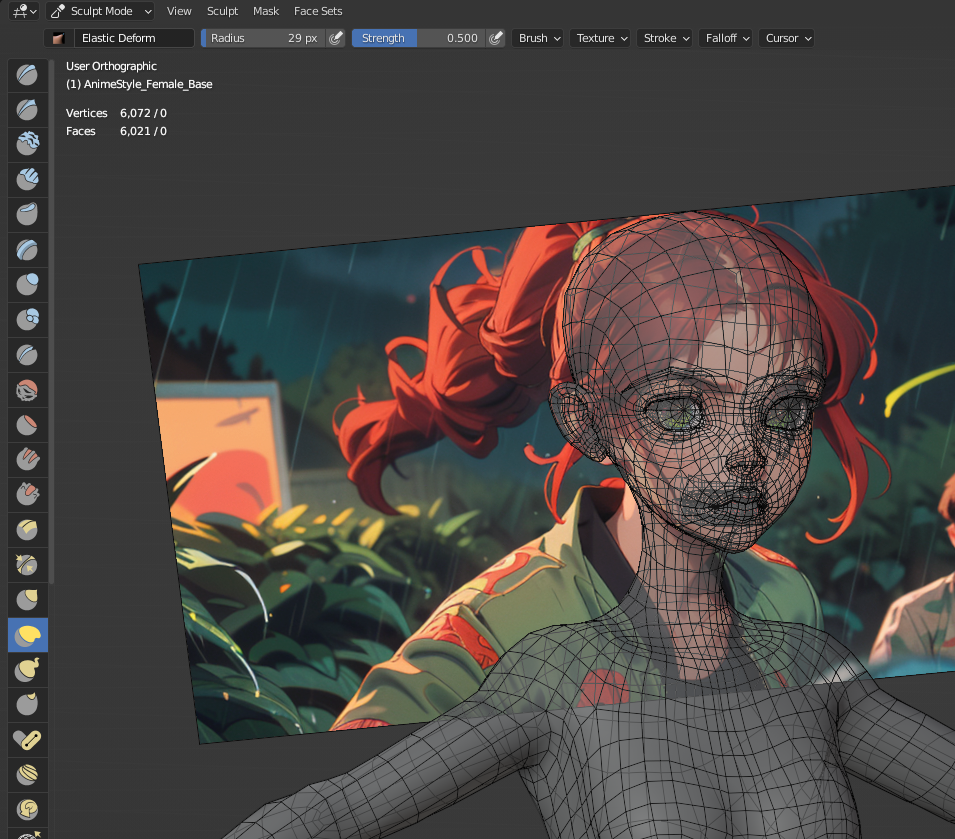
Task: Select the Flatten brush tool
Action: pyautogui.click(x=27, y=425)
